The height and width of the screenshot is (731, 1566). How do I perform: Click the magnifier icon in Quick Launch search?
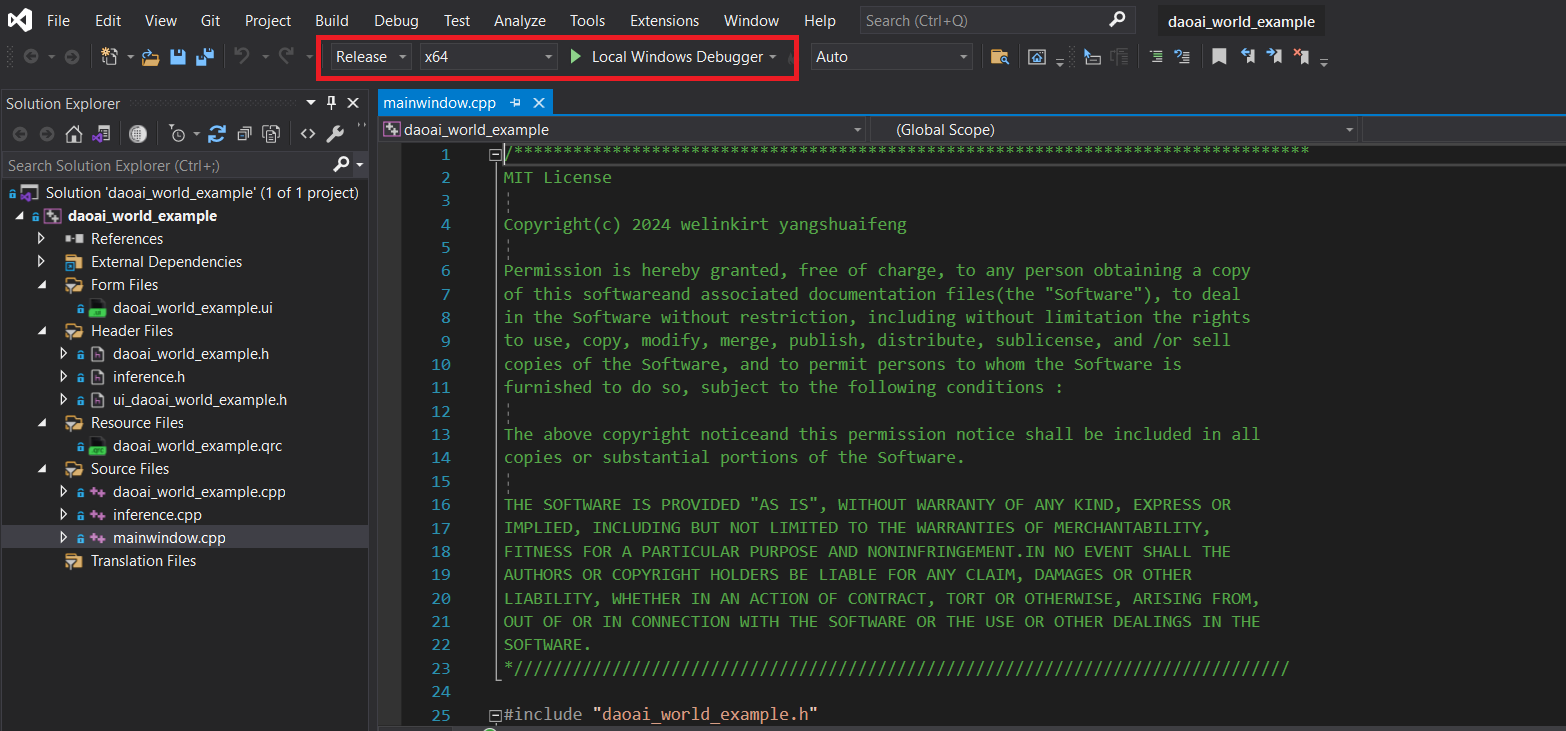[1117, 20]
